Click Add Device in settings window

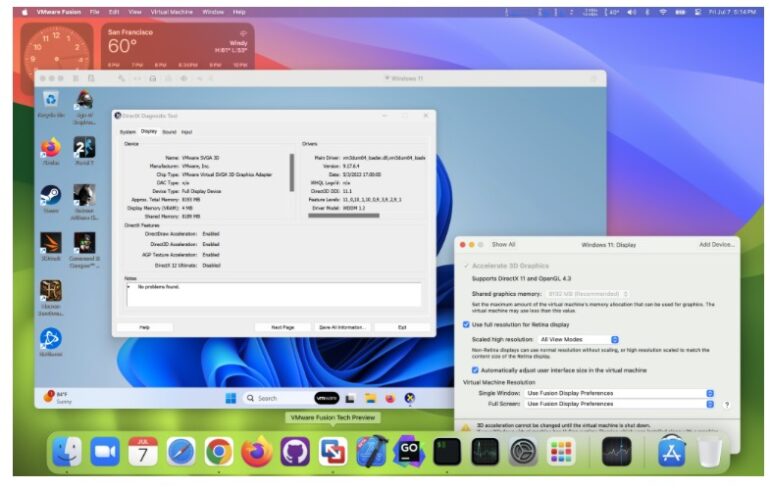(x=716, y=244)
